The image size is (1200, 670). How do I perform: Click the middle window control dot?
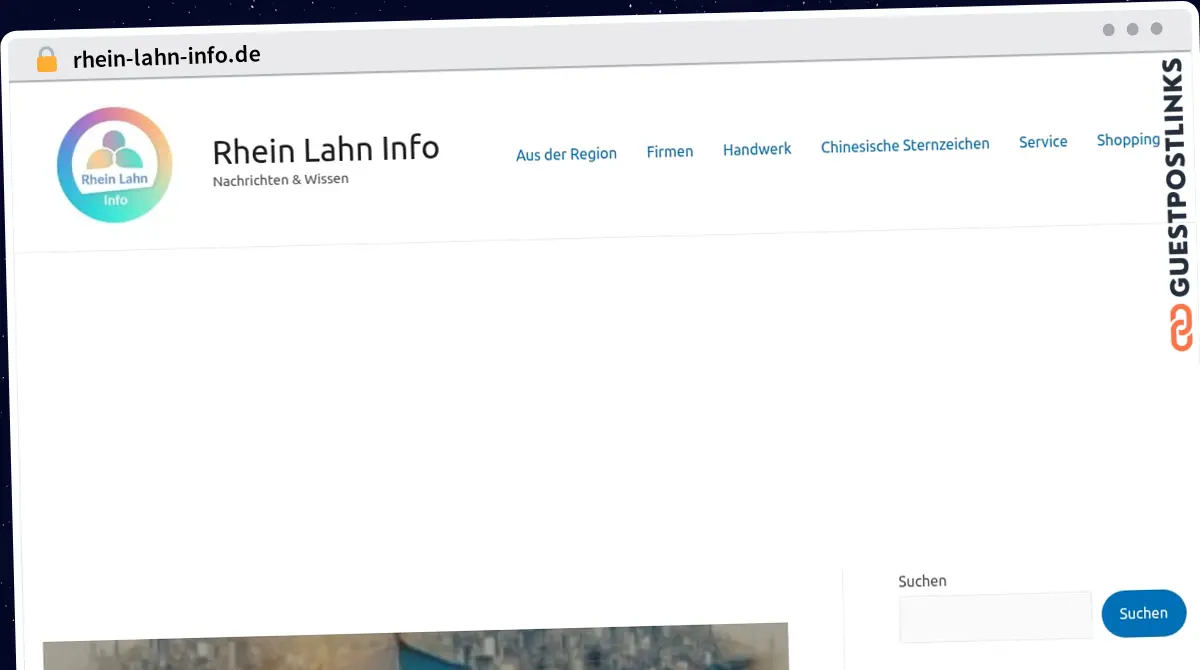[x=1133, y=30]
